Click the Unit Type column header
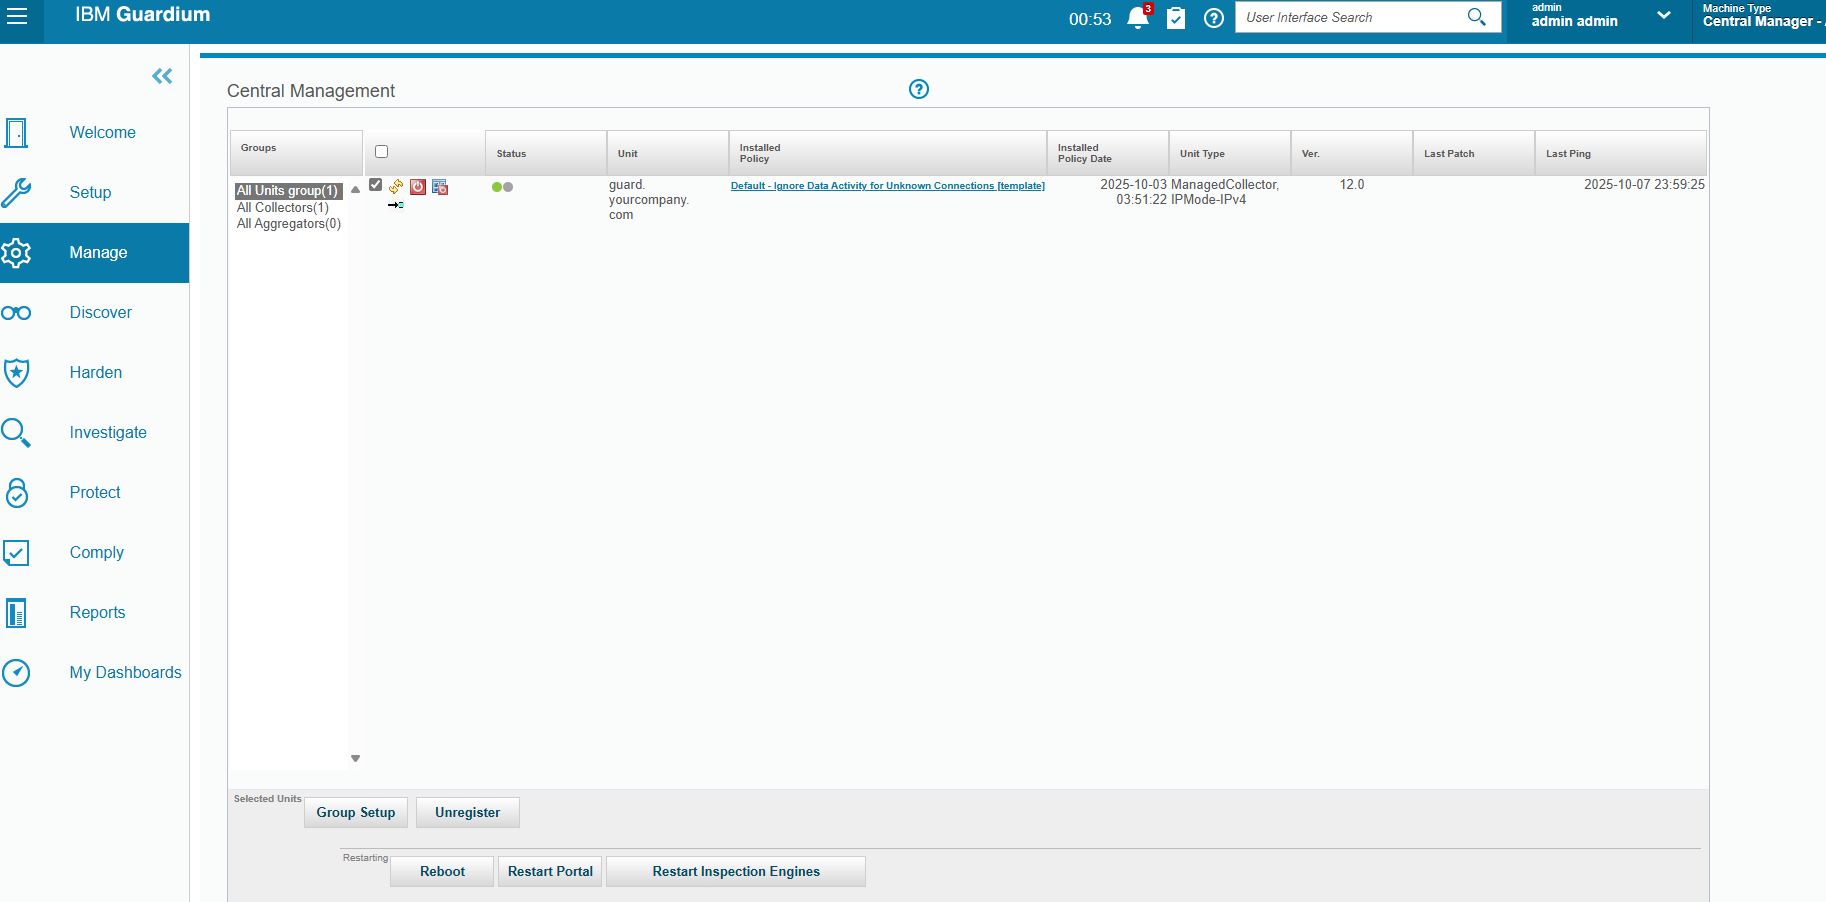Viewport: 1826px width, 902px height. click(x=1230, y=153)
